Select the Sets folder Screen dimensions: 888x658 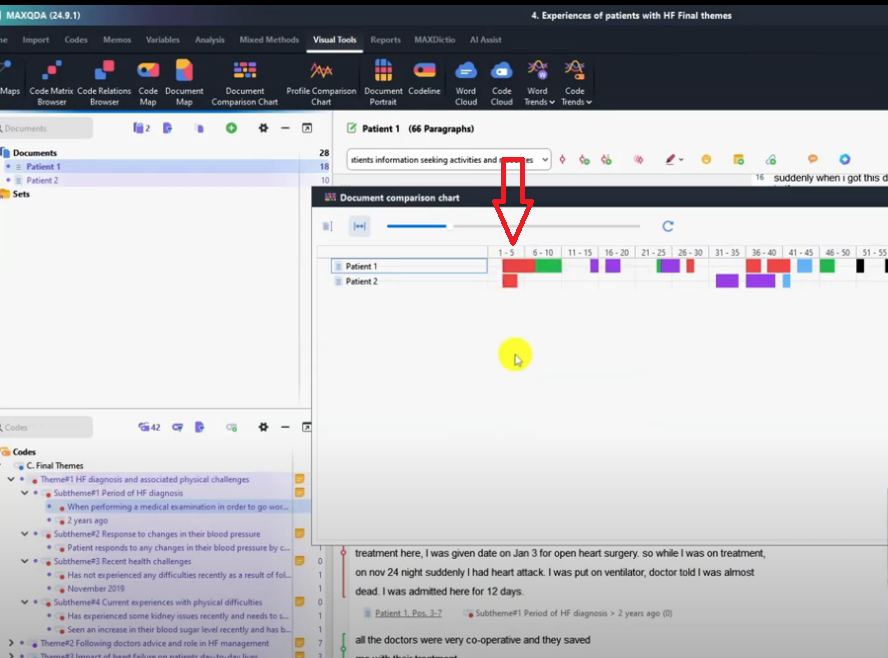[x=21, y=194]
